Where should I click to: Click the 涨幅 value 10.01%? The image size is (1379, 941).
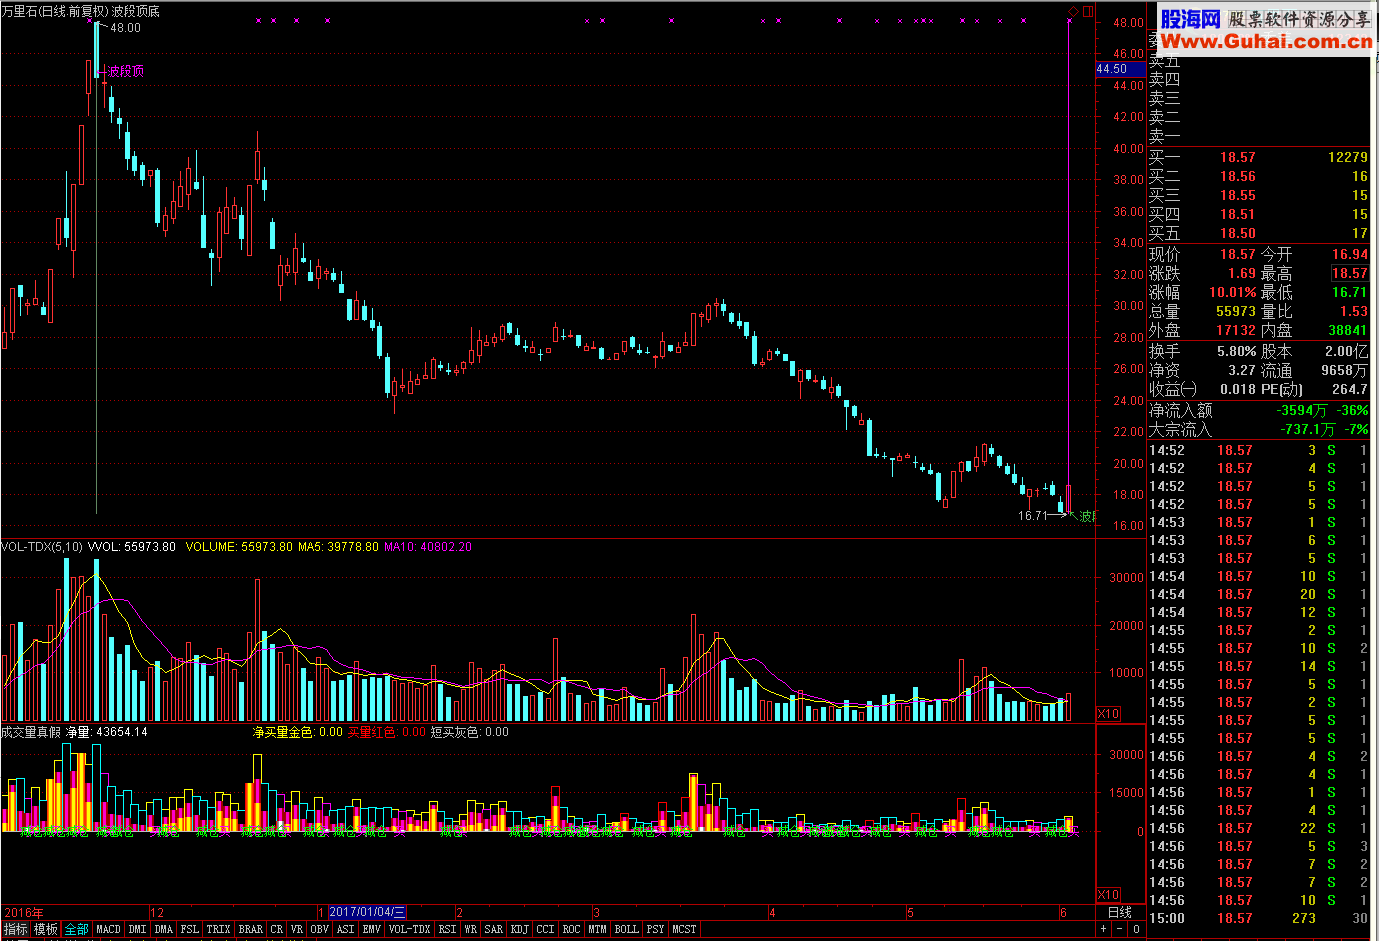[x=1233, y=292]
